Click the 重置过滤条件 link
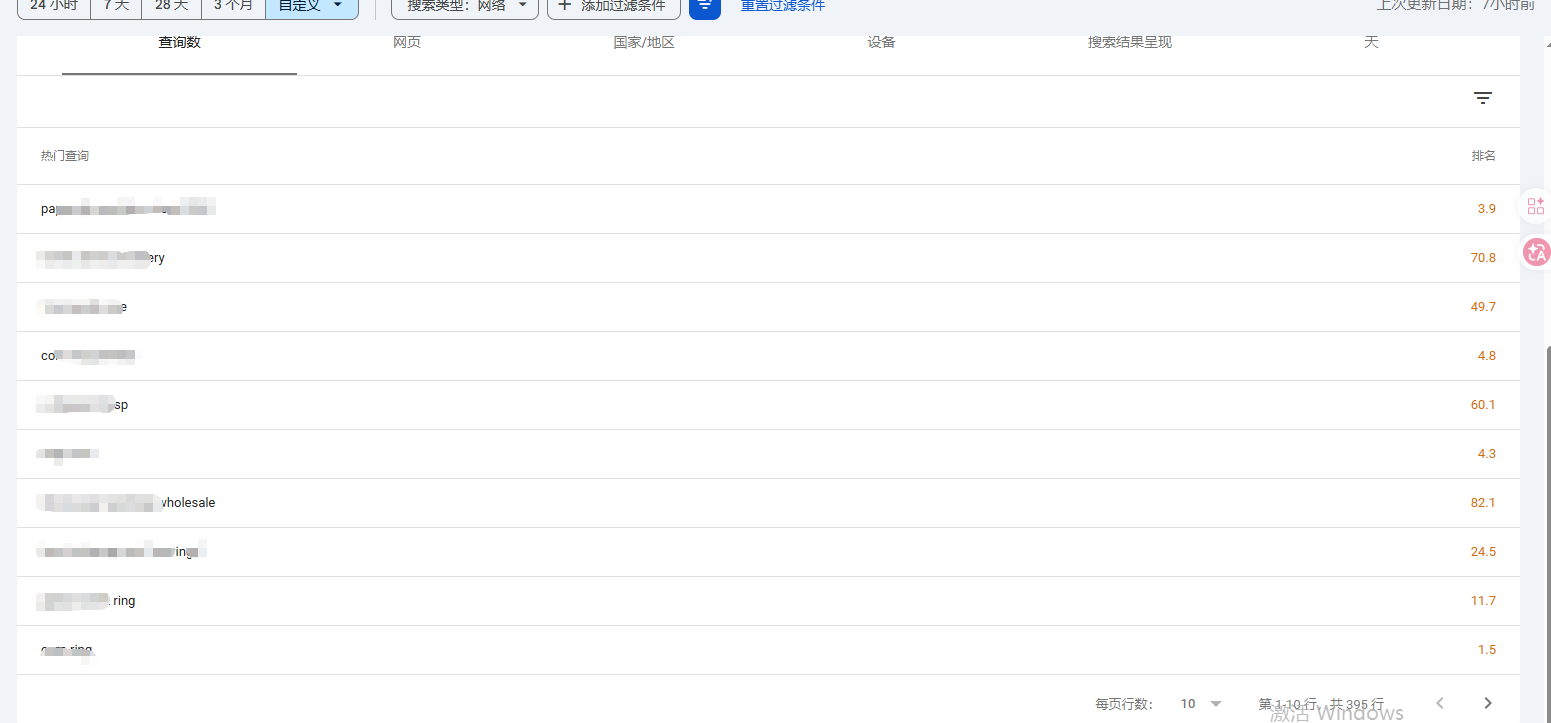Screen dimensions: 1551x723 782,6
